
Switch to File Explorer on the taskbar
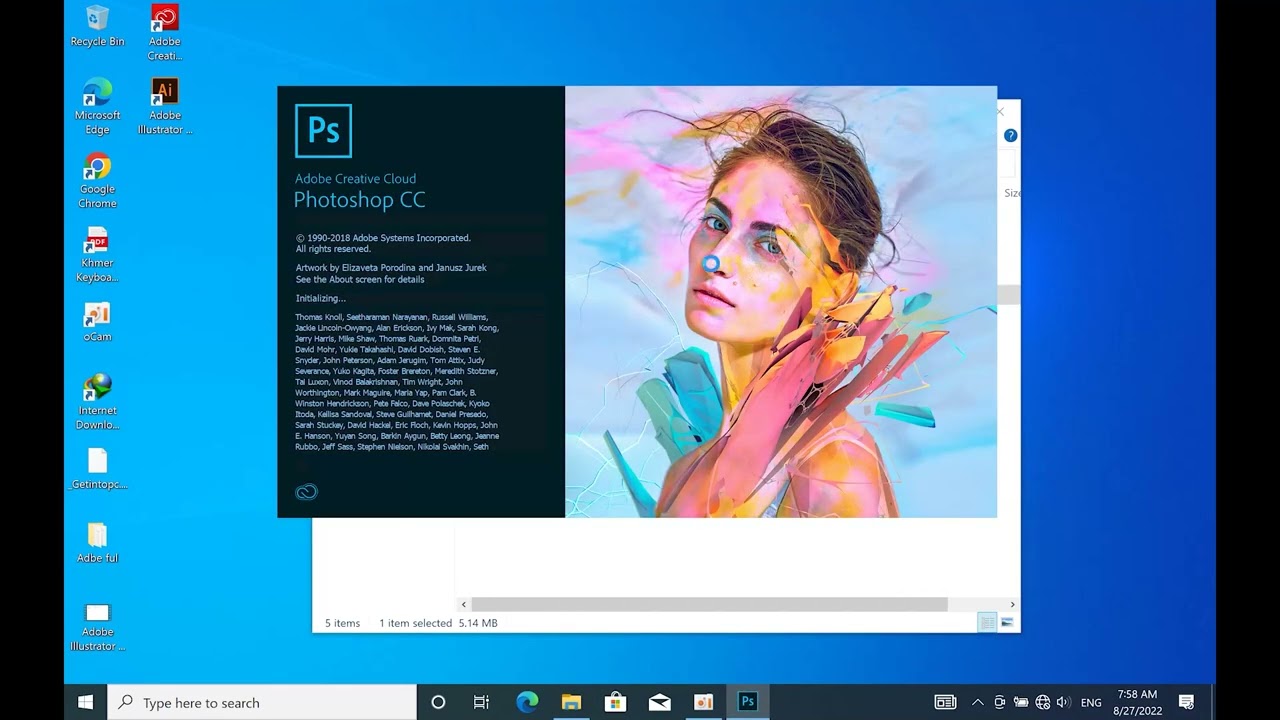pyautogui.click(x=571, y=702)
